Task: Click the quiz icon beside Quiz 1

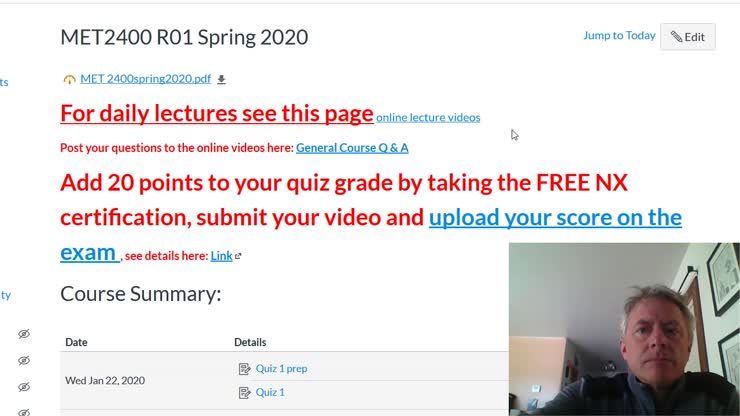Action: pos(244,393)
